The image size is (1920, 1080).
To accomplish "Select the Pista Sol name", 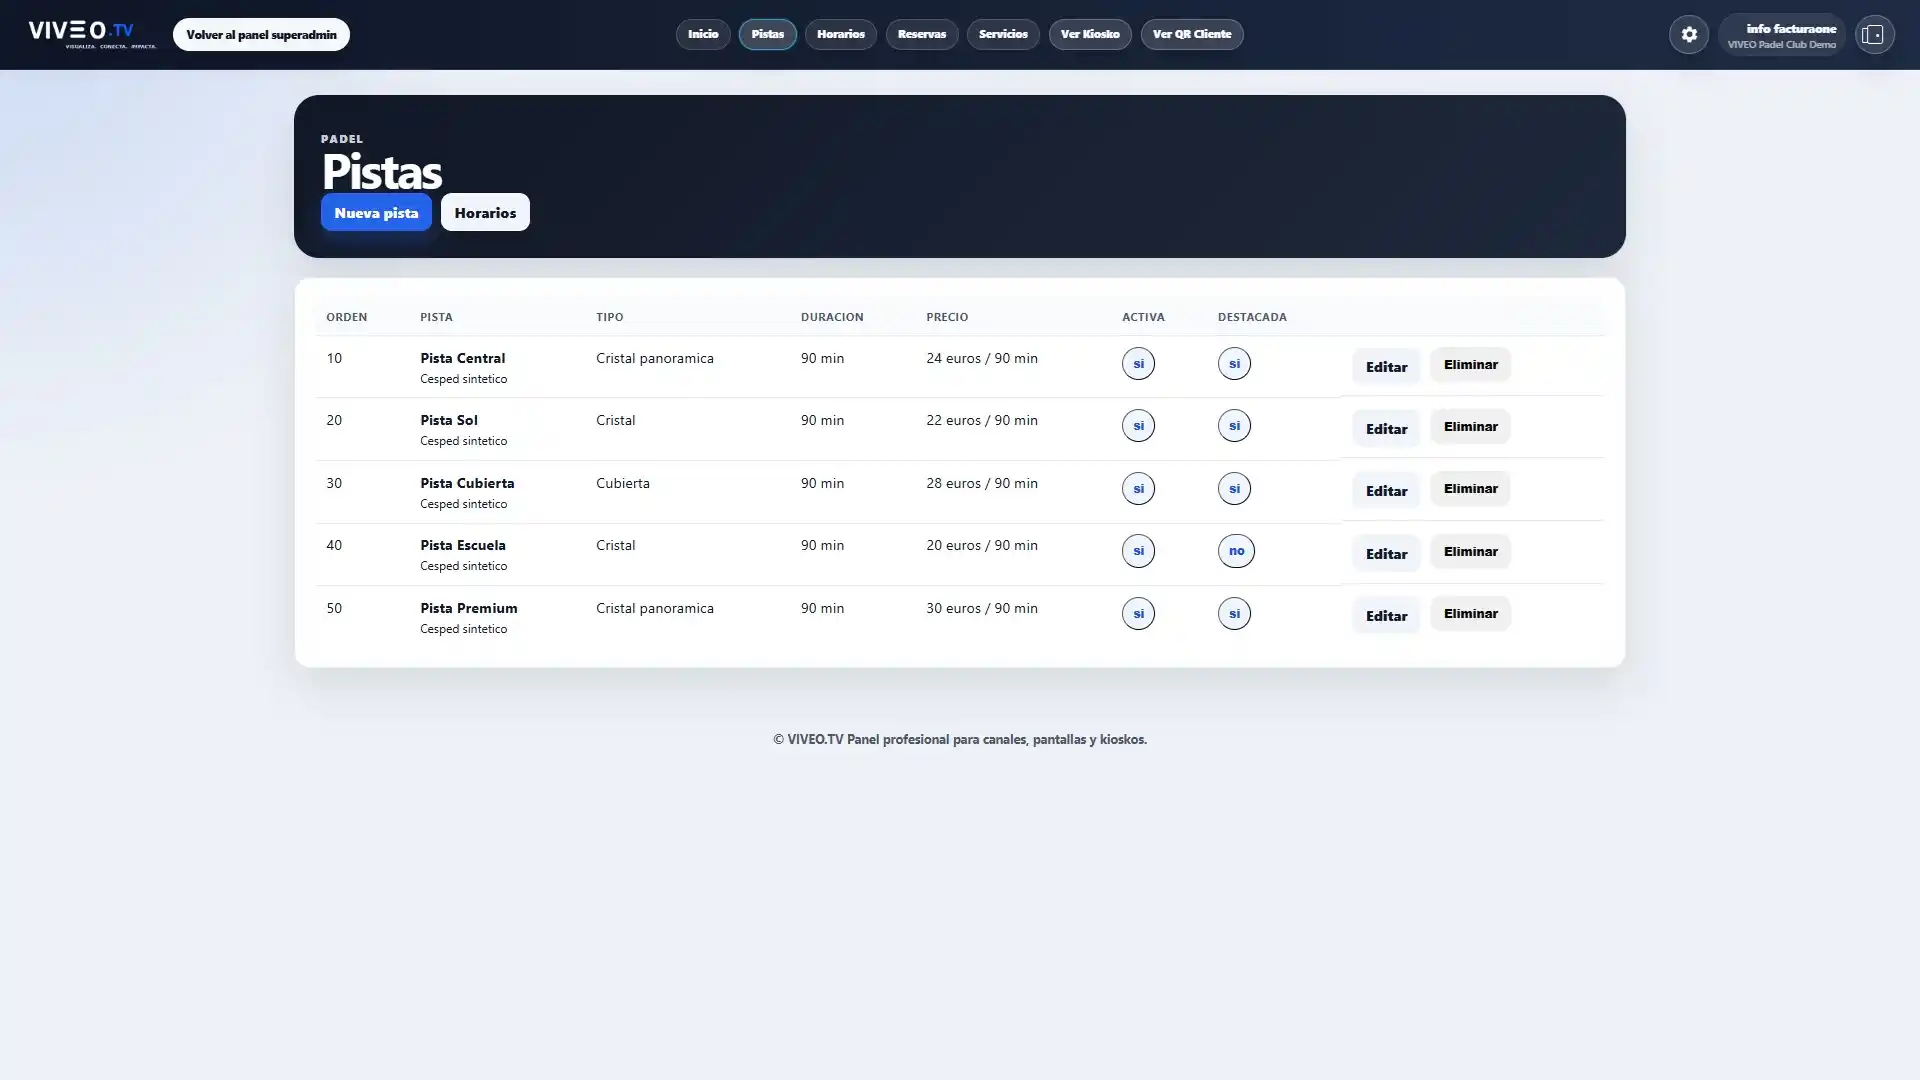I will point(449,420).
